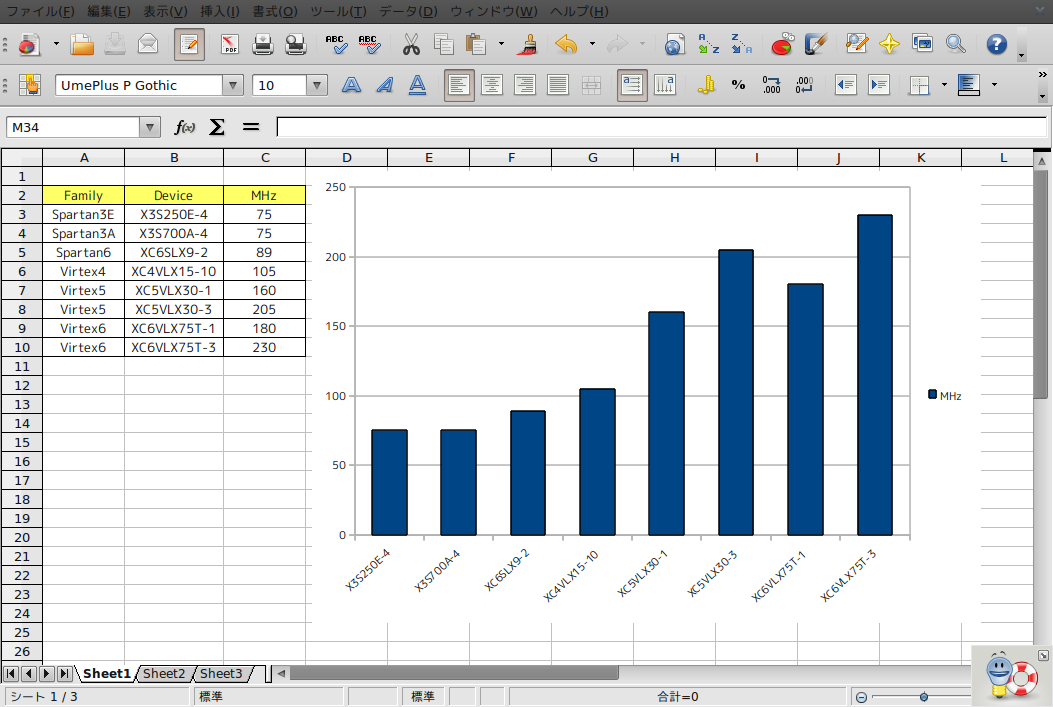Expand the font size dropdown

[x=317, y=85]
